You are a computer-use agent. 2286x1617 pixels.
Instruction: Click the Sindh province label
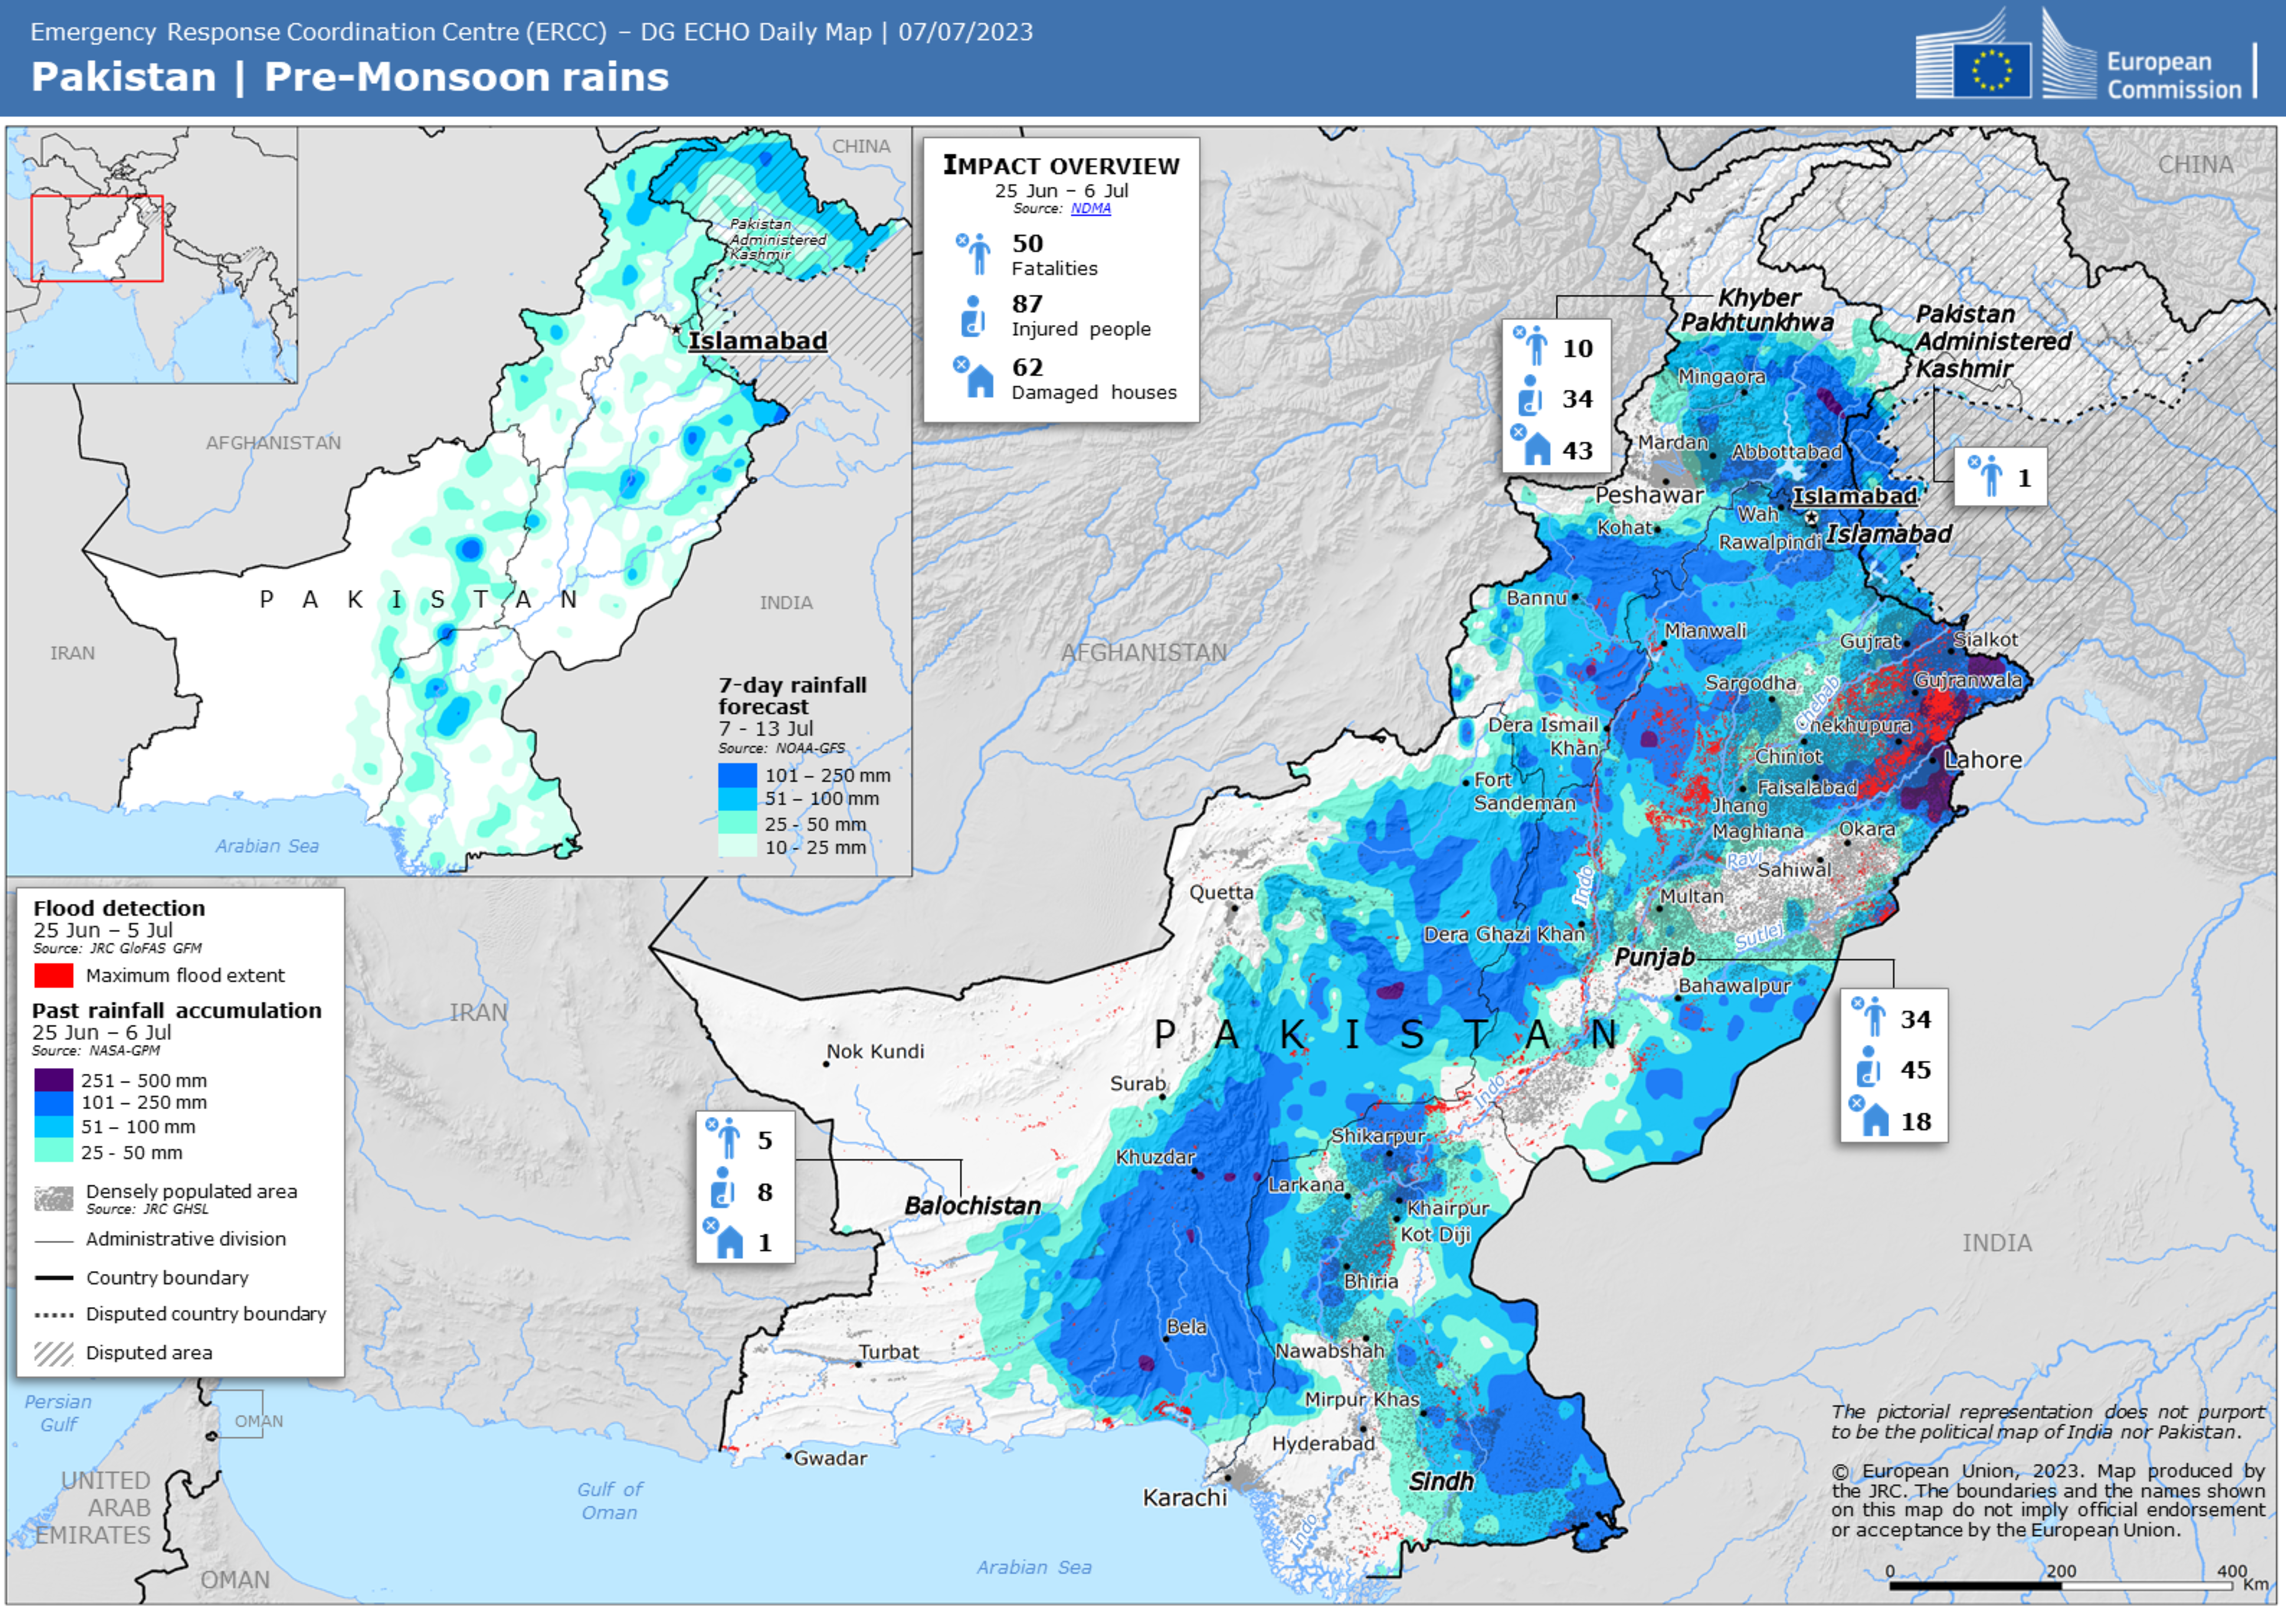pos(1440,1480)
